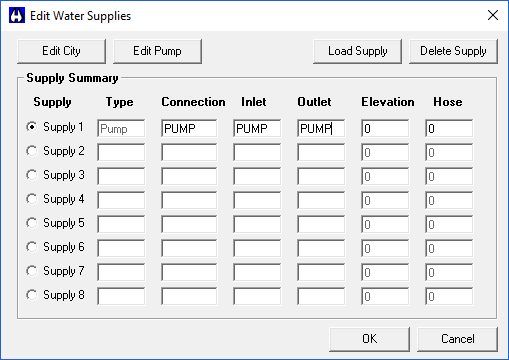Click the Supply 6 Elevation field
Screen dimensions: 509x360
coord(385,248)
